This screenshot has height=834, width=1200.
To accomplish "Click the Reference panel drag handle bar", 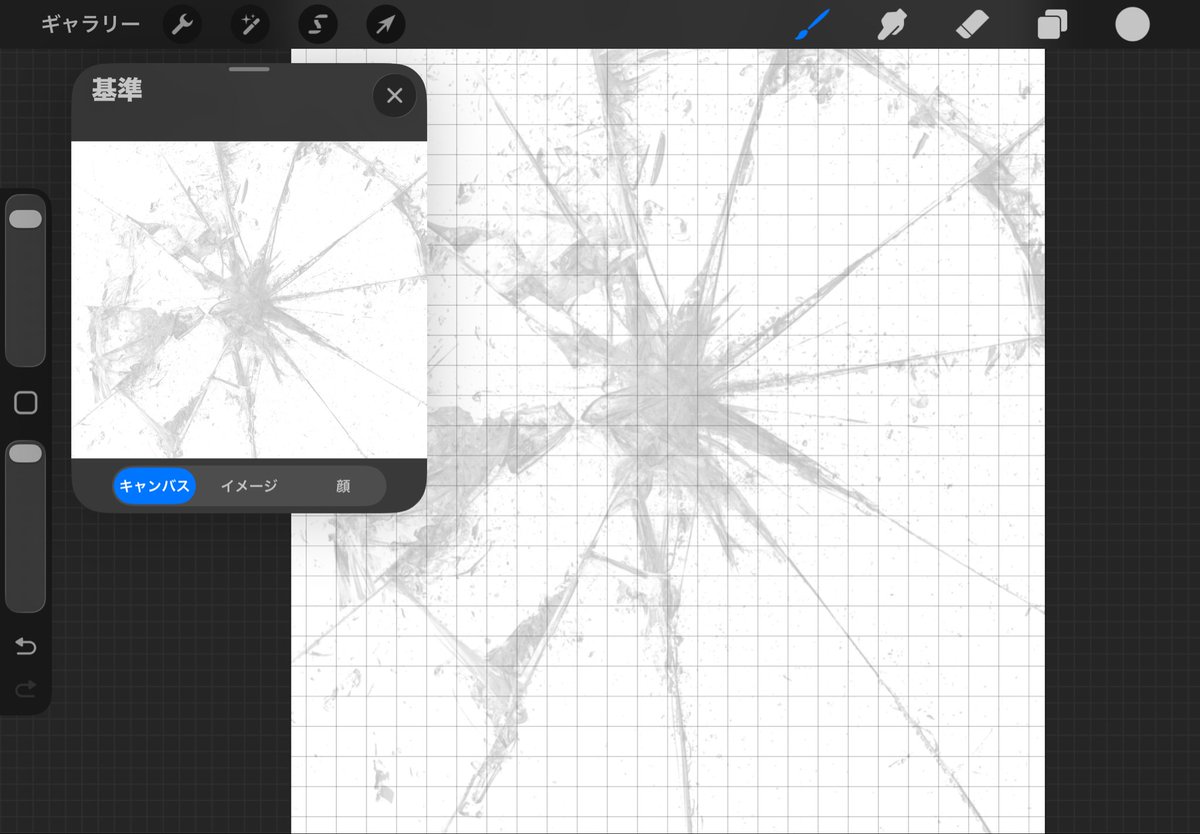I will point(249,69).
